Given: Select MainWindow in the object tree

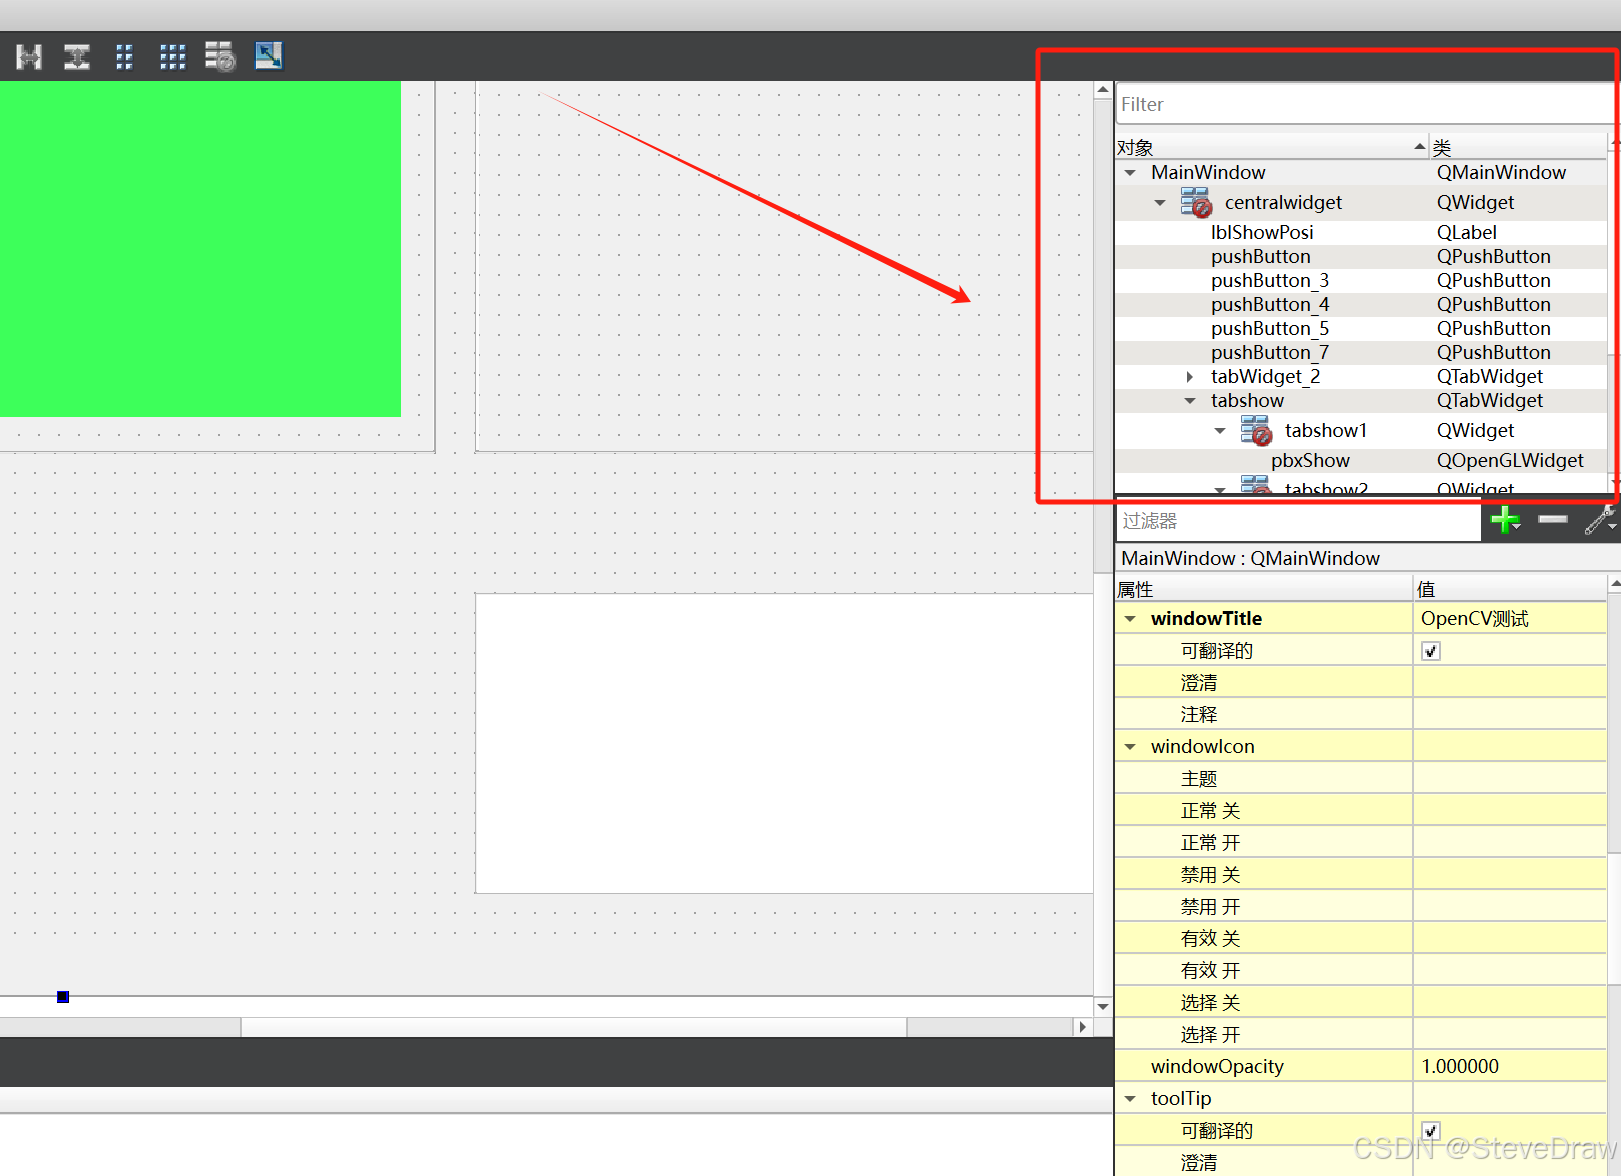Looking at the screenshot, I should click(1208, 173).
